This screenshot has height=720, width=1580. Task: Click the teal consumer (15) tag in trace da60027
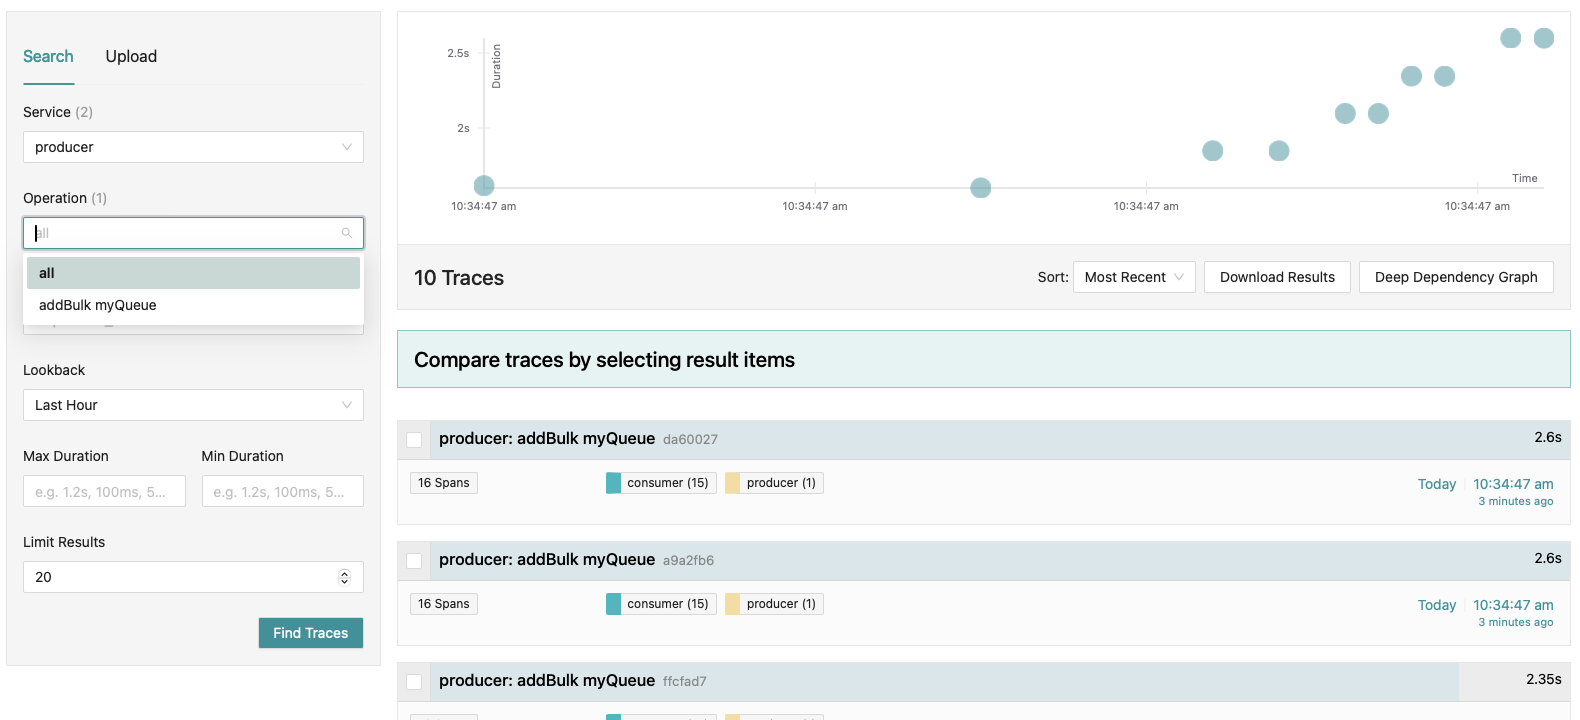[x=661, y=483]
